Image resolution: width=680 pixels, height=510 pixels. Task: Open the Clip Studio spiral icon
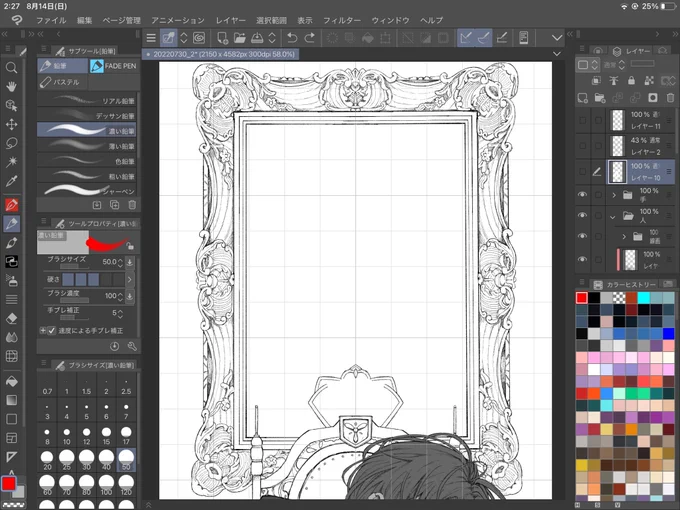pos(199,38)
